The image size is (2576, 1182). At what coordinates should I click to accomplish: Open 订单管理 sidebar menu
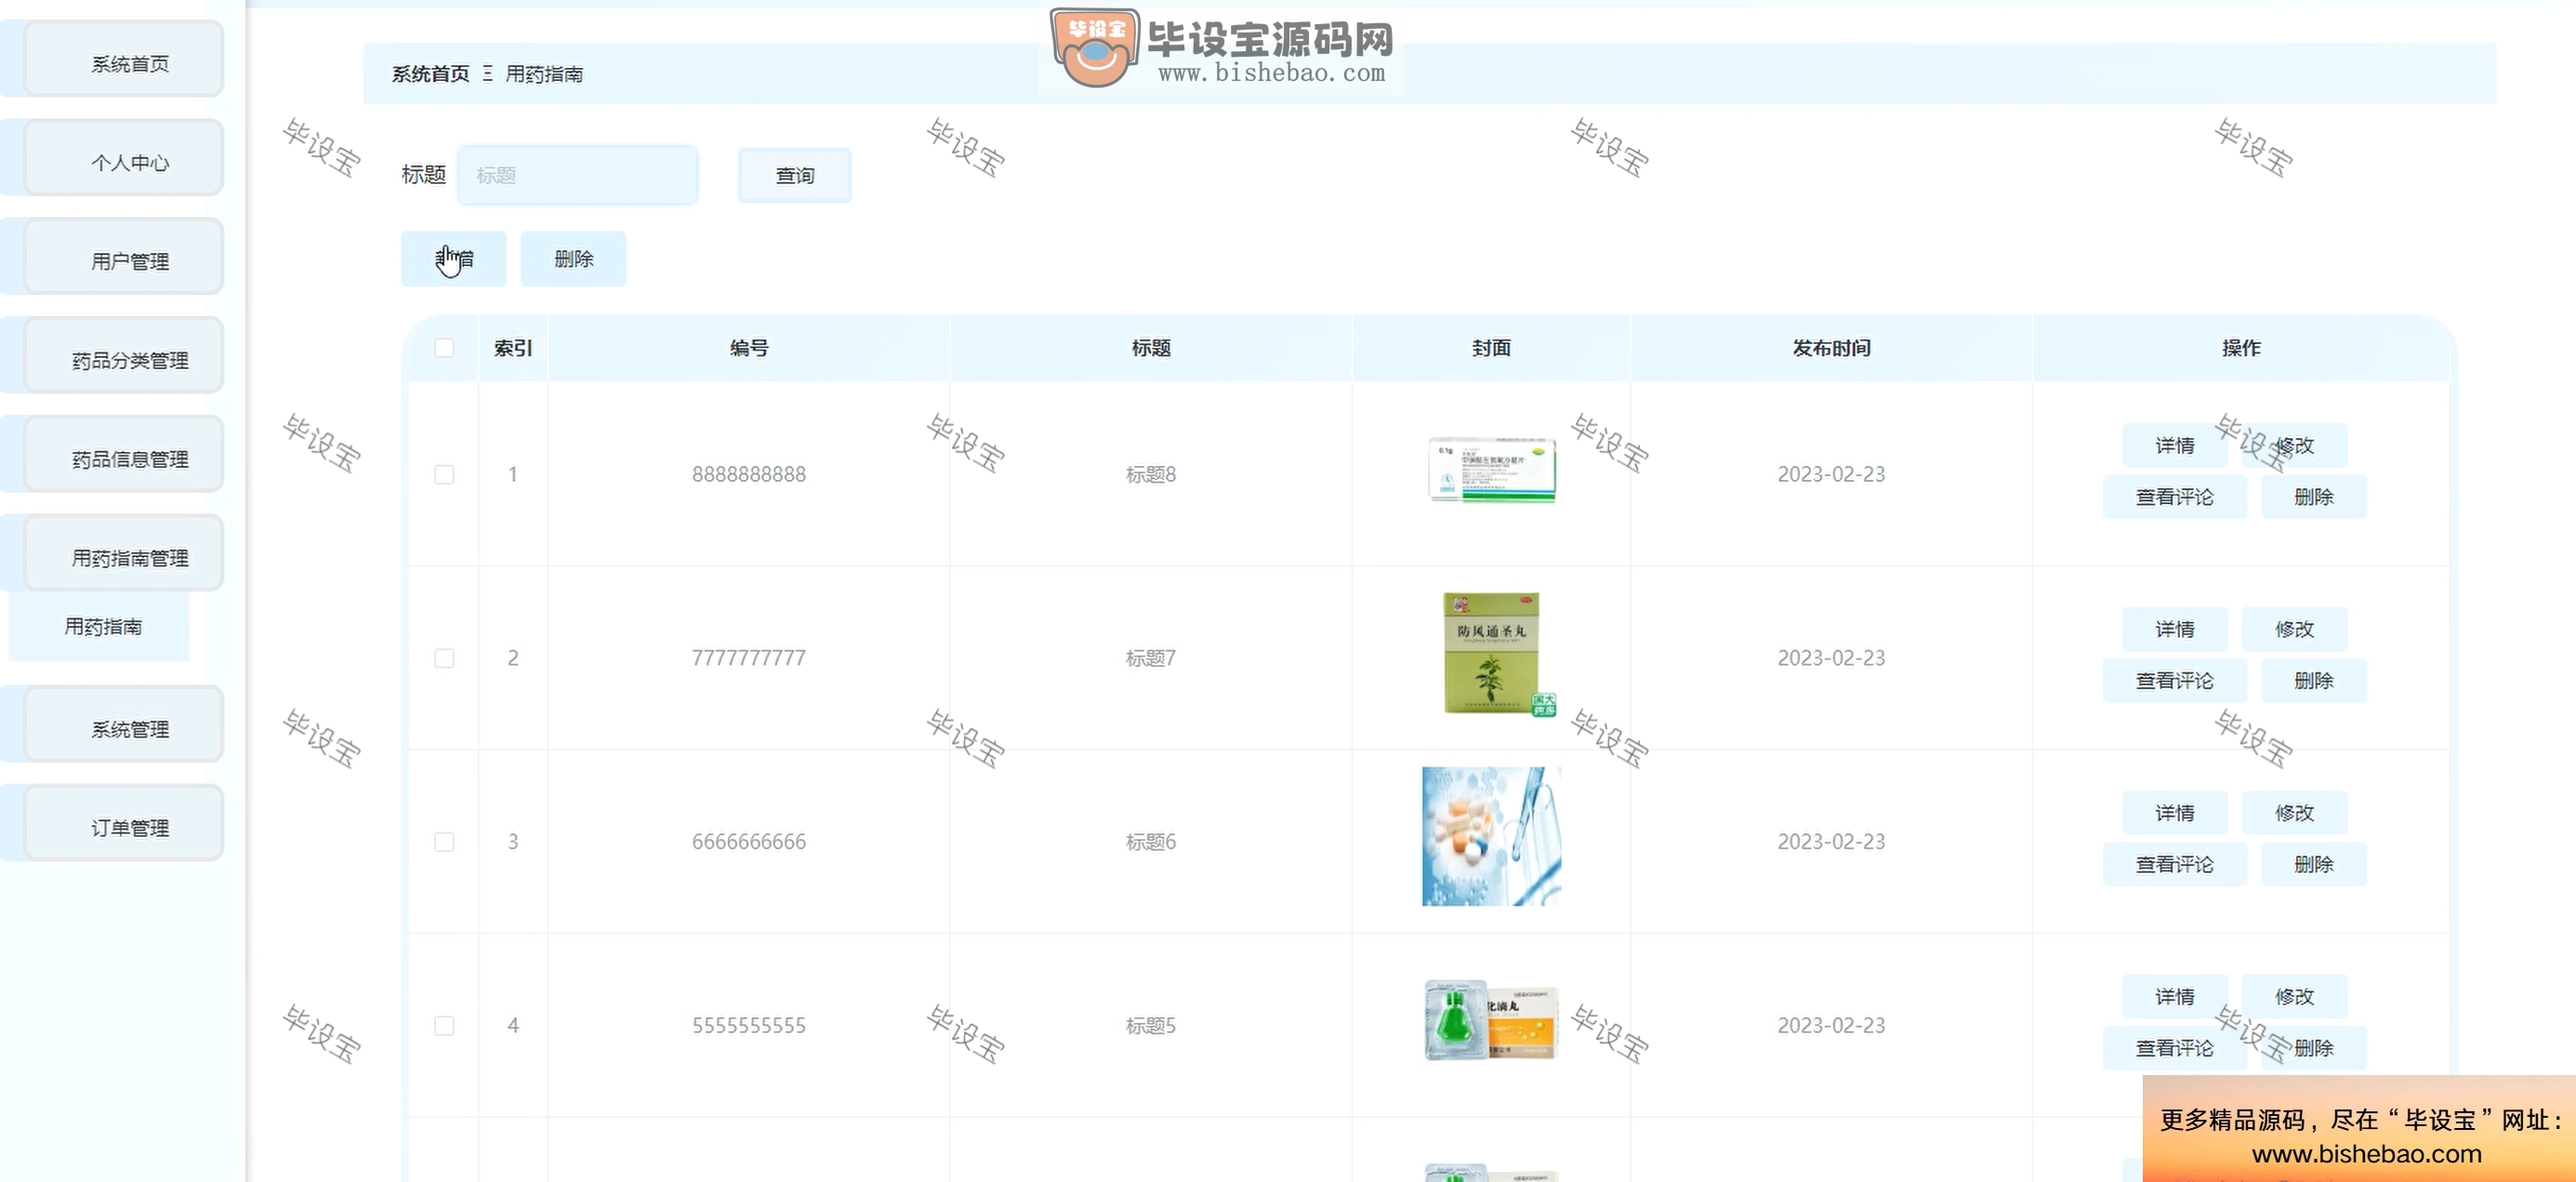point(124,825)
